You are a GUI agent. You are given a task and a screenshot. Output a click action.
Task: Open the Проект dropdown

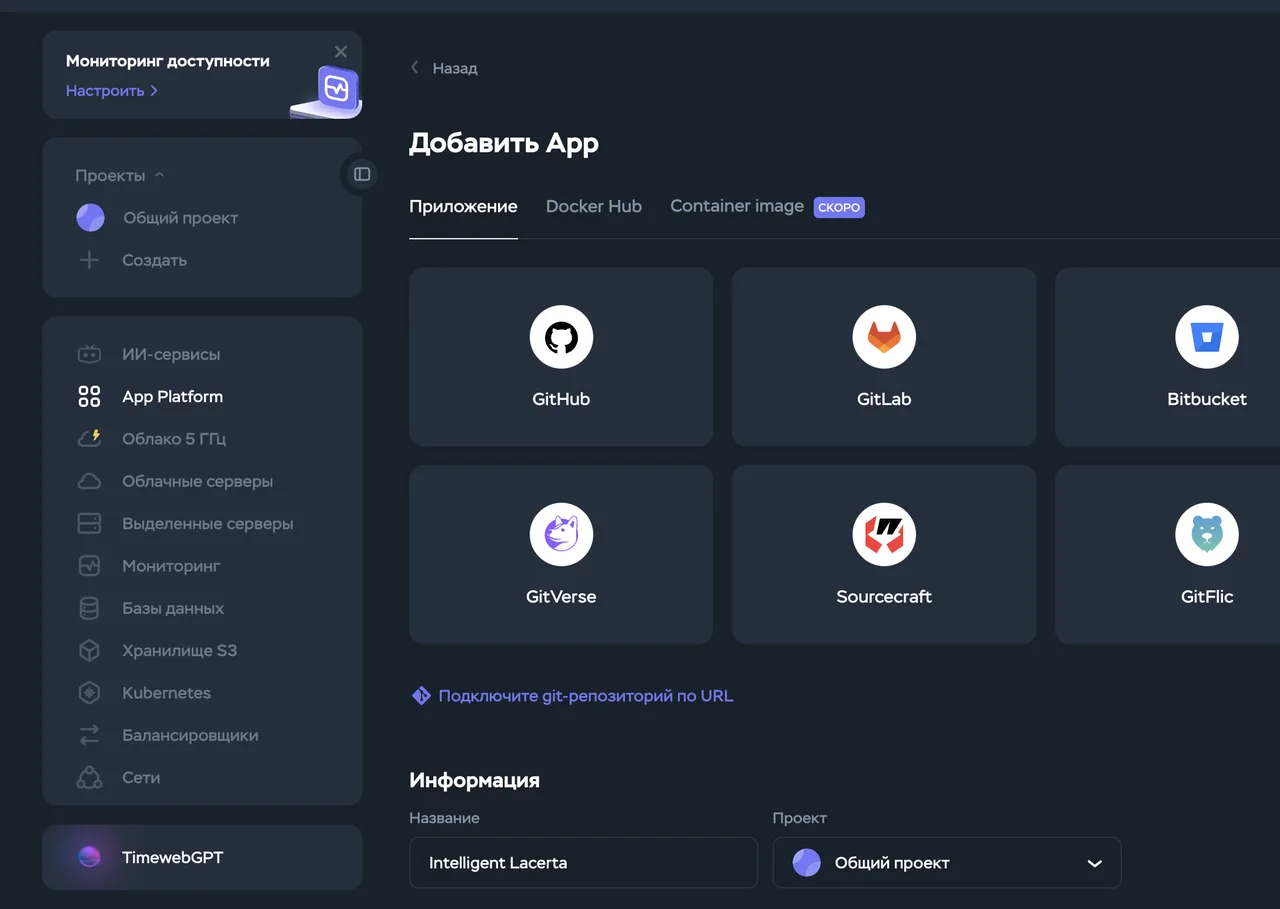click(x=947, y=862)
